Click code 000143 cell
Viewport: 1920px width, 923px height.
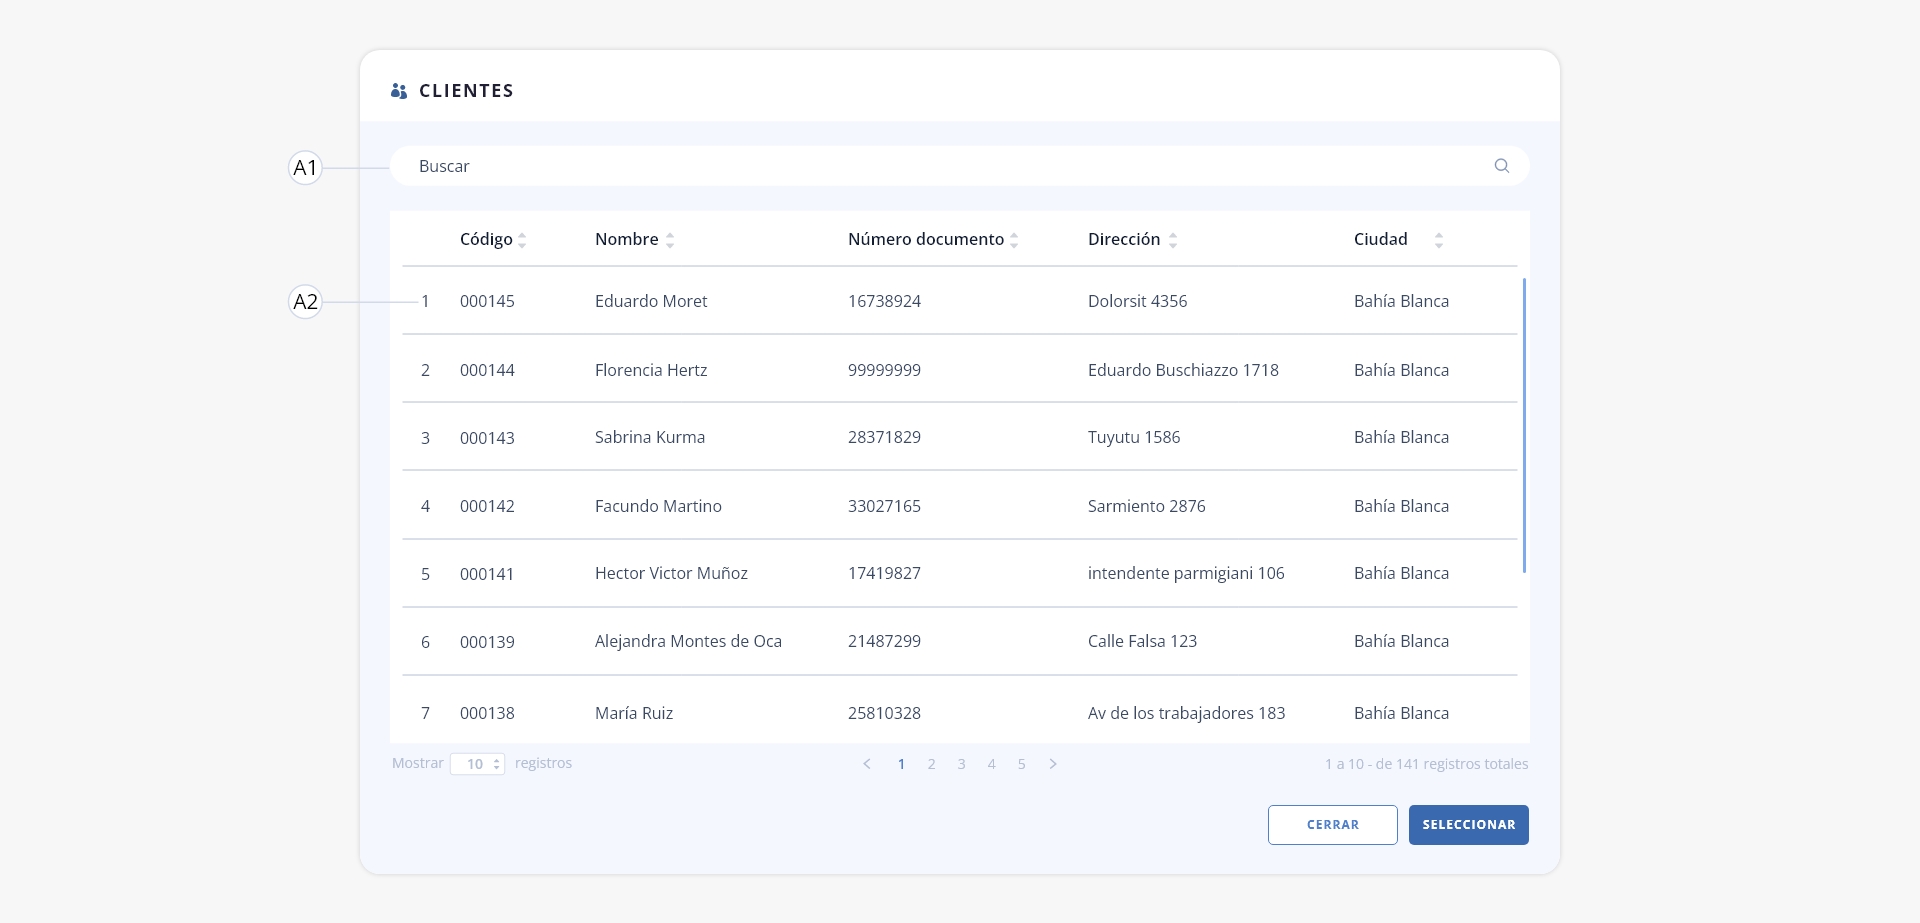[487, 438]
